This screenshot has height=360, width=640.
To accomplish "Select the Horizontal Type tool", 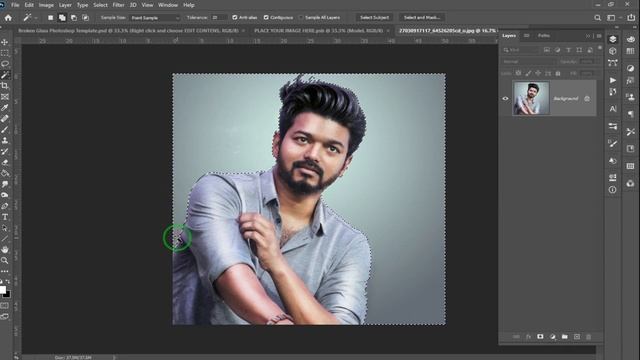I will pos(5,217).
